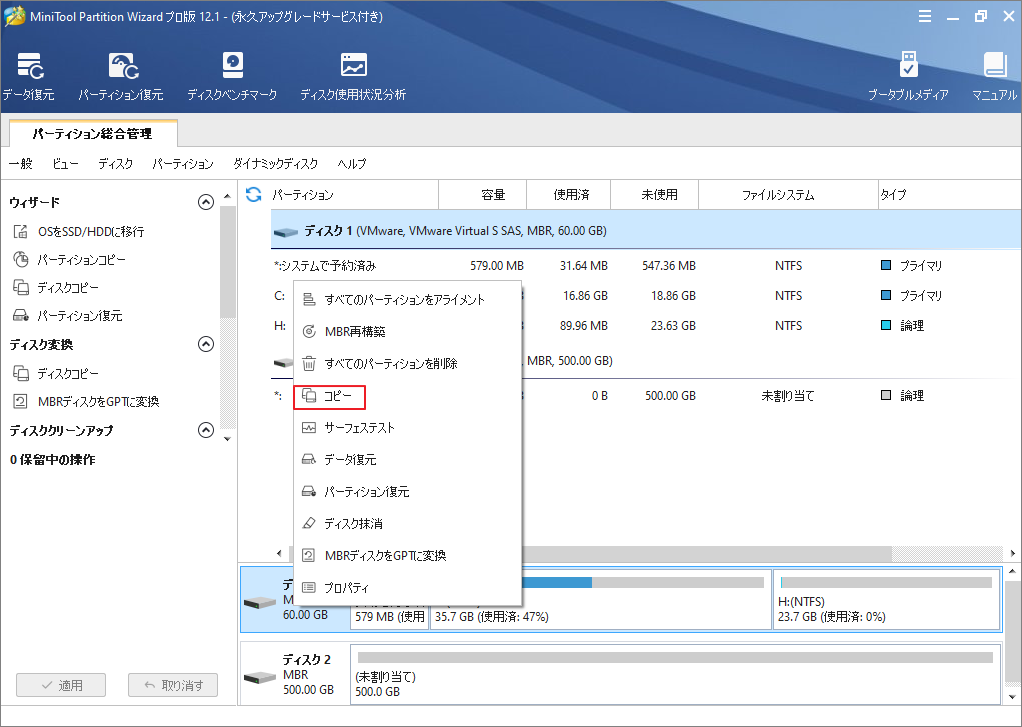Select the (未割り当て) 500.0 GB block
This screenshot has height=727, width=1022.
(675, 674)
